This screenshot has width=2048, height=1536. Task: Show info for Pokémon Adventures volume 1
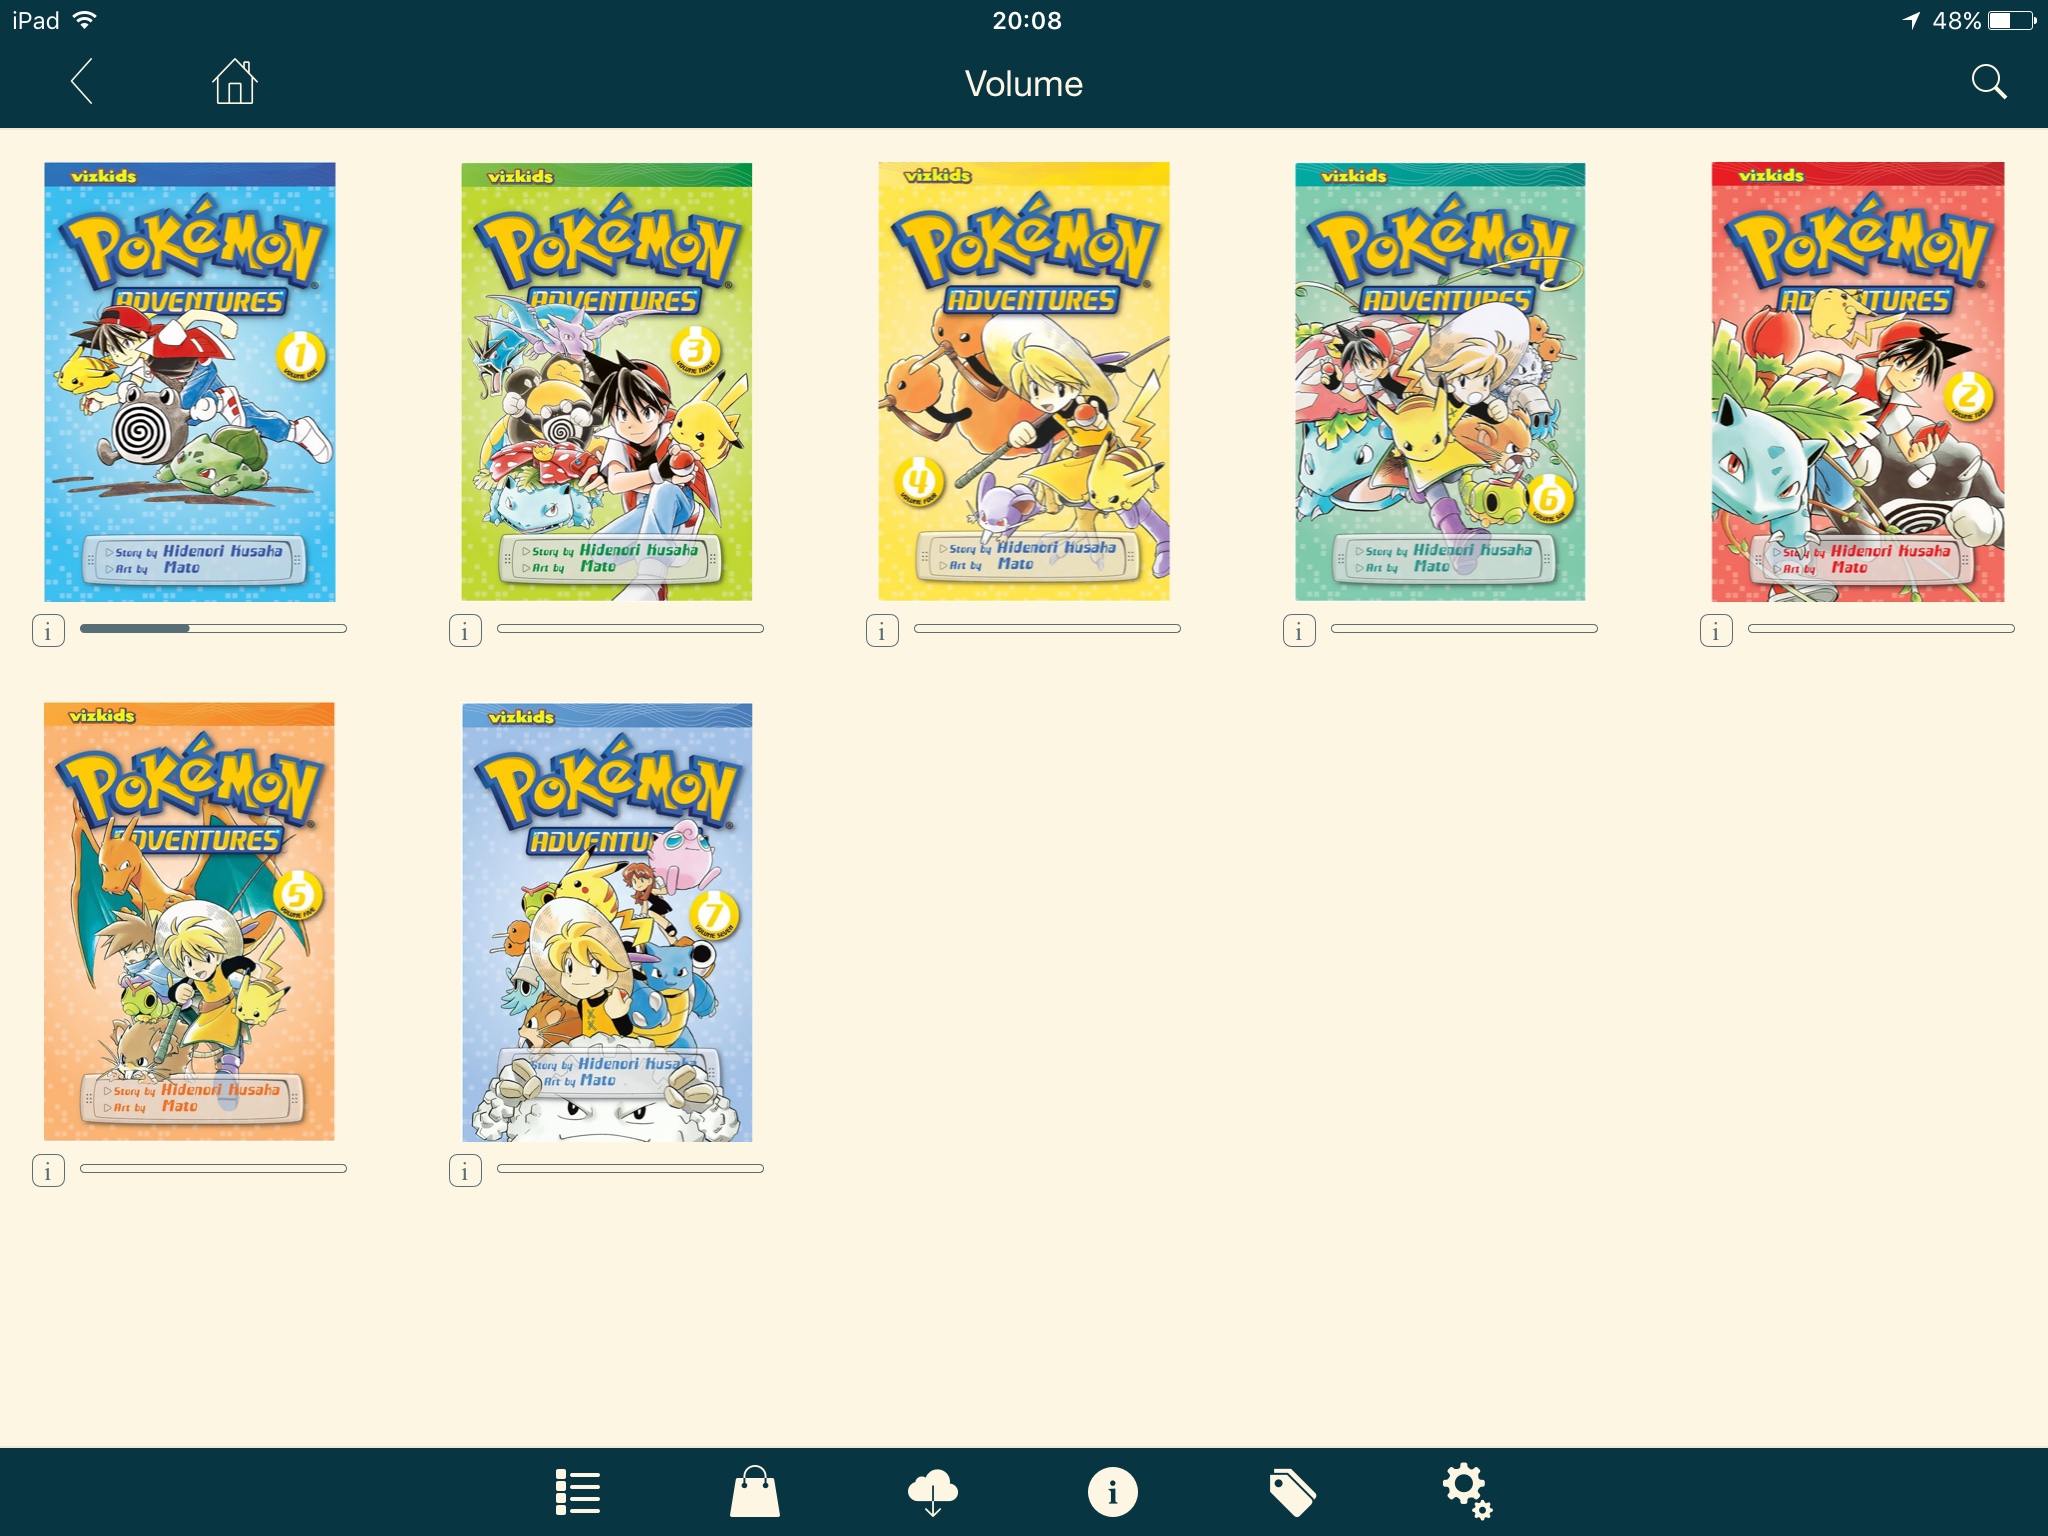point(48,631)
